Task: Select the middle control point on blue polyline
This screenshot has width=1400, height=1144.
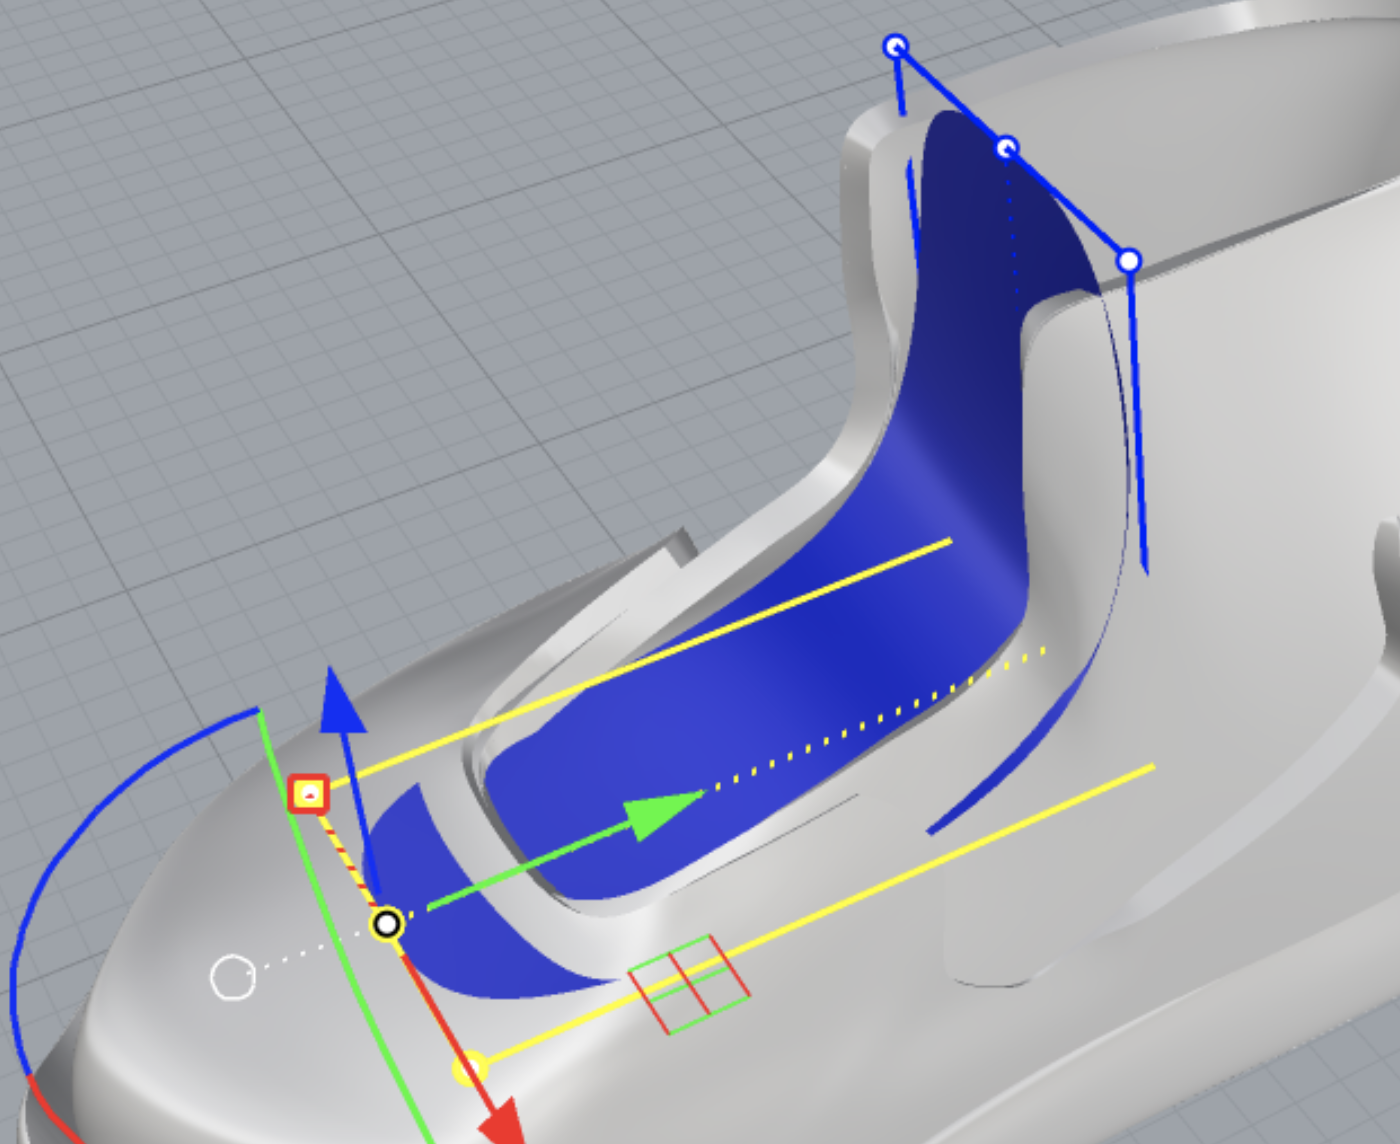Action: coord(1007,149)
